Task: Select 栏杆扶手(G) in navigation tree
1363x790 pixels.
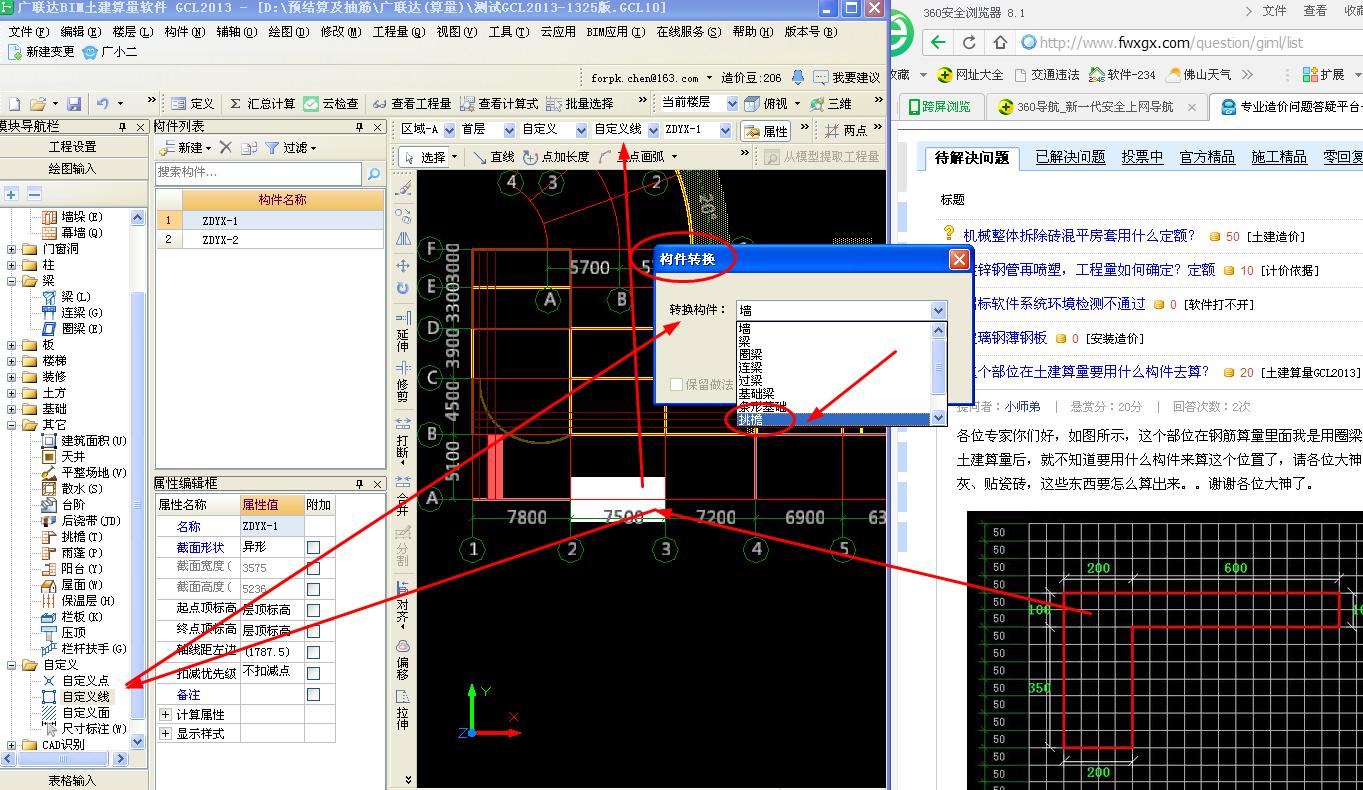Action: (84, 649)
